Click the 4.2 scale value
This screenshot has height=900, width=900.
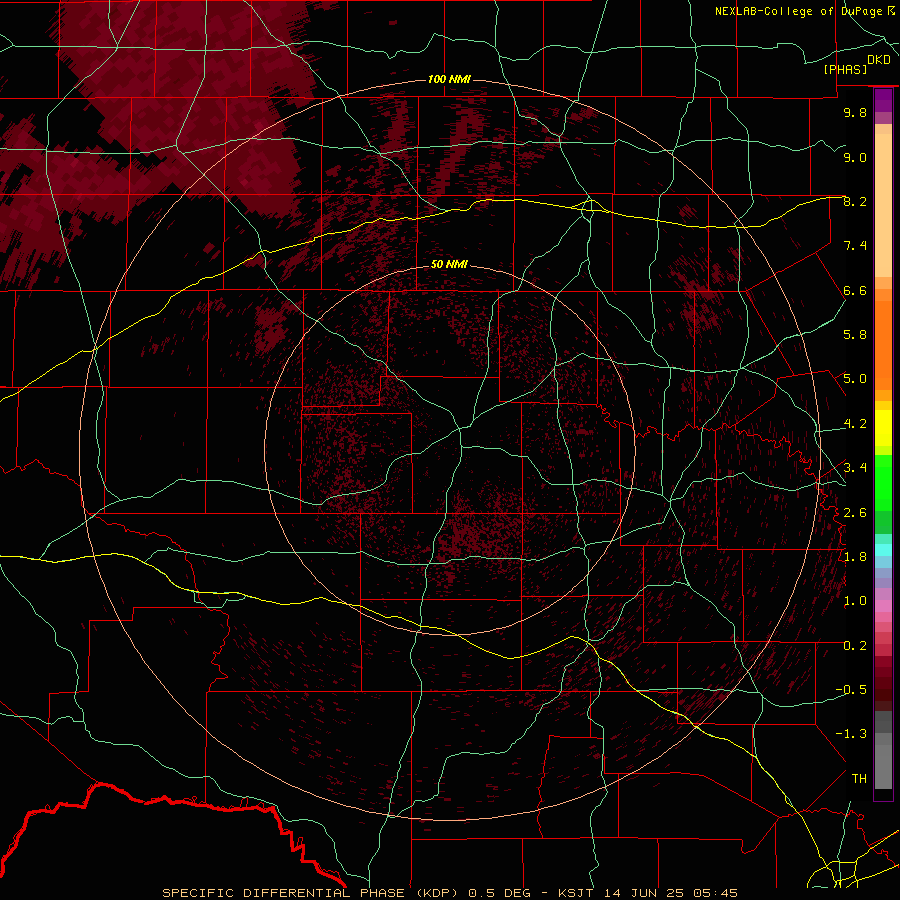tap(855, 424)
